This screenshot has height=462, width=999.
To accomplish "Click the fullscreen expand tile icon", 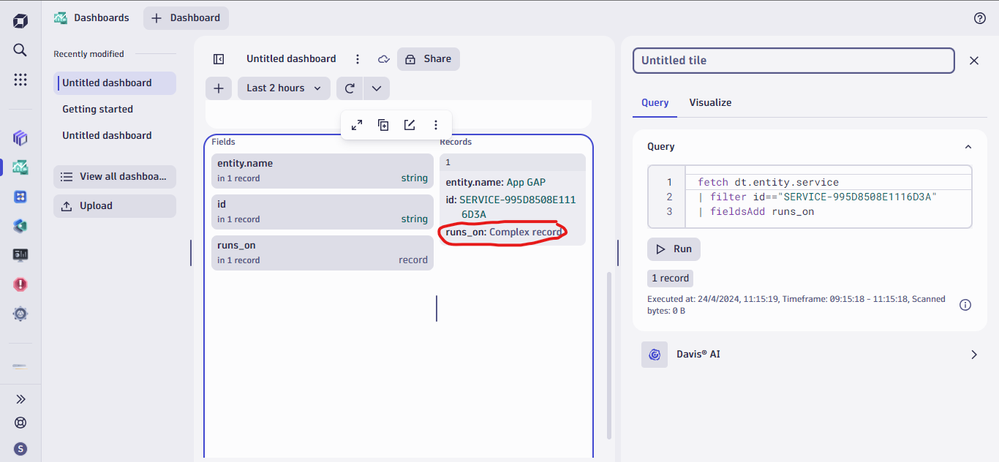I will (357, 125).
